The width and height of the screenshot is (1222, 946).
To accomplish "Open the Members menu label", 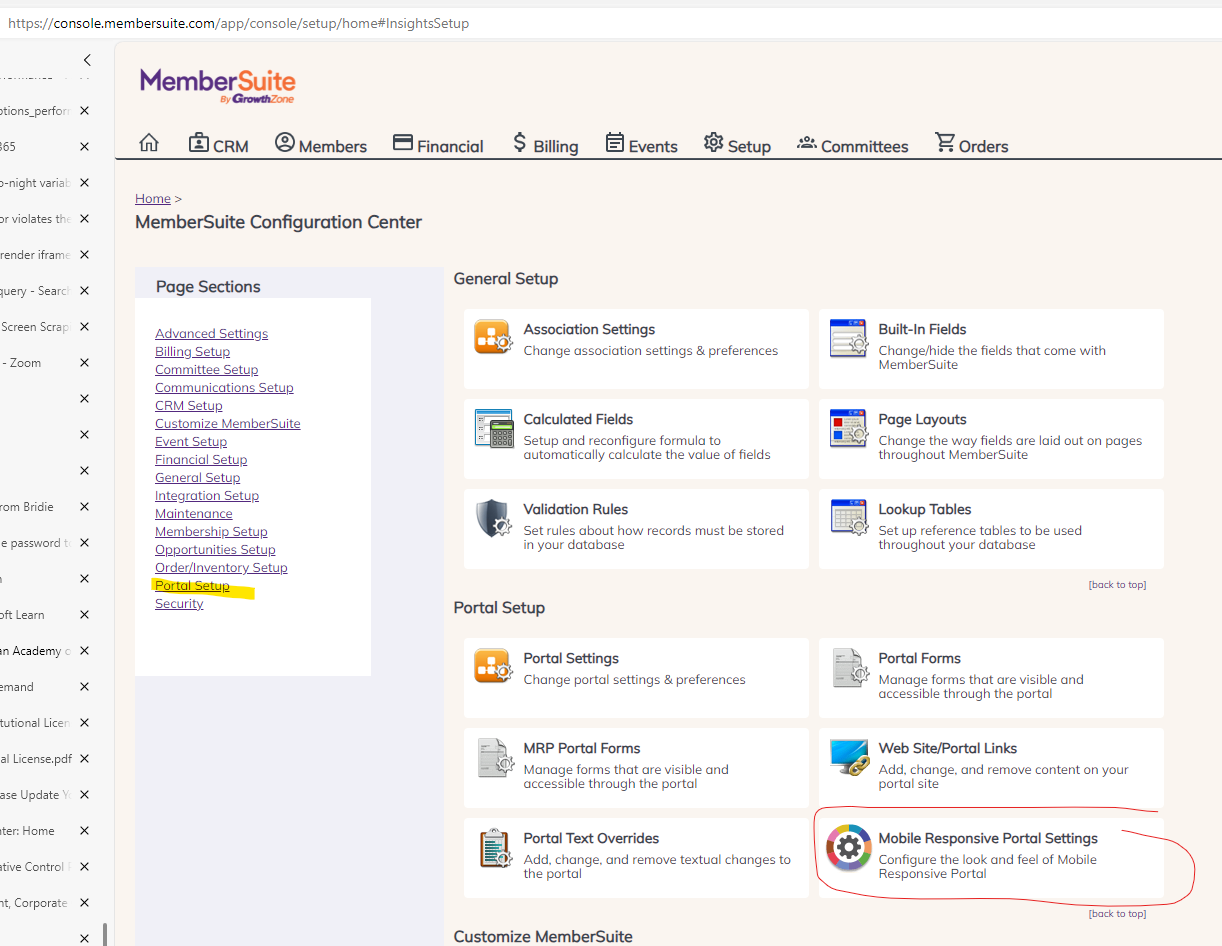I will (x=333, y=146).
